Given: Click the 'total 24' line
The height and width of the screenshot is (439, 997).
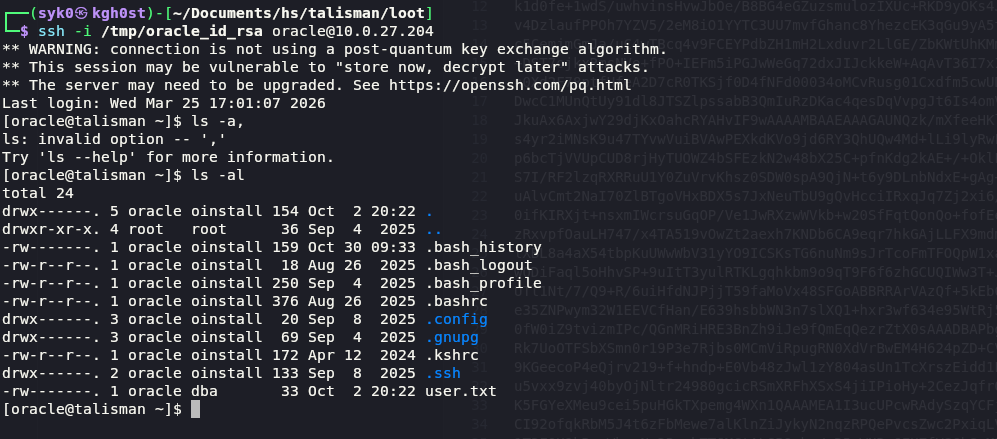Looking at the screenshot, I should pos(38,193).
